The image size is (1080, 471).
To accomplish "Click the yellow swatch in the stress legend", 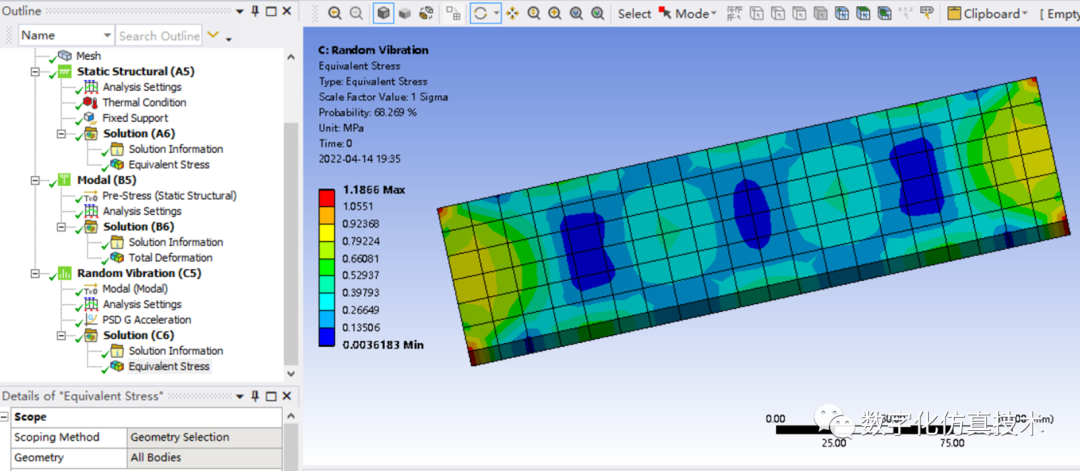I will (327, 233).
